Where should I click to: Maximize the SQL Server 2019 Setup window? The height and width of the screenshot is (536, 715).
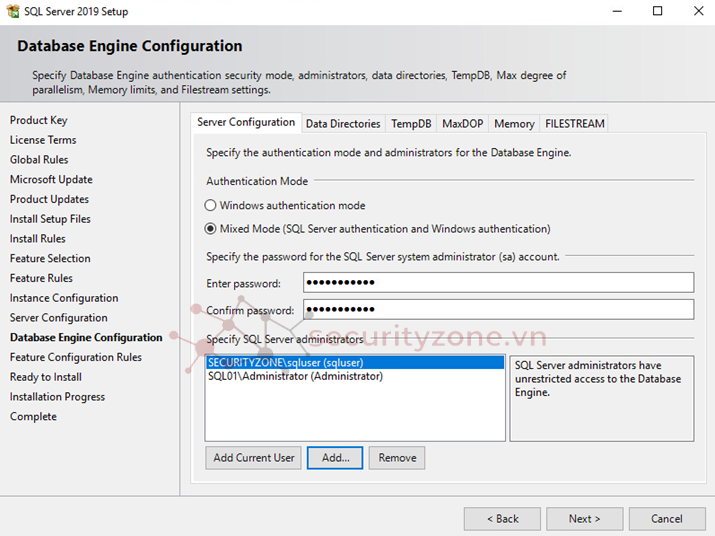657,12
